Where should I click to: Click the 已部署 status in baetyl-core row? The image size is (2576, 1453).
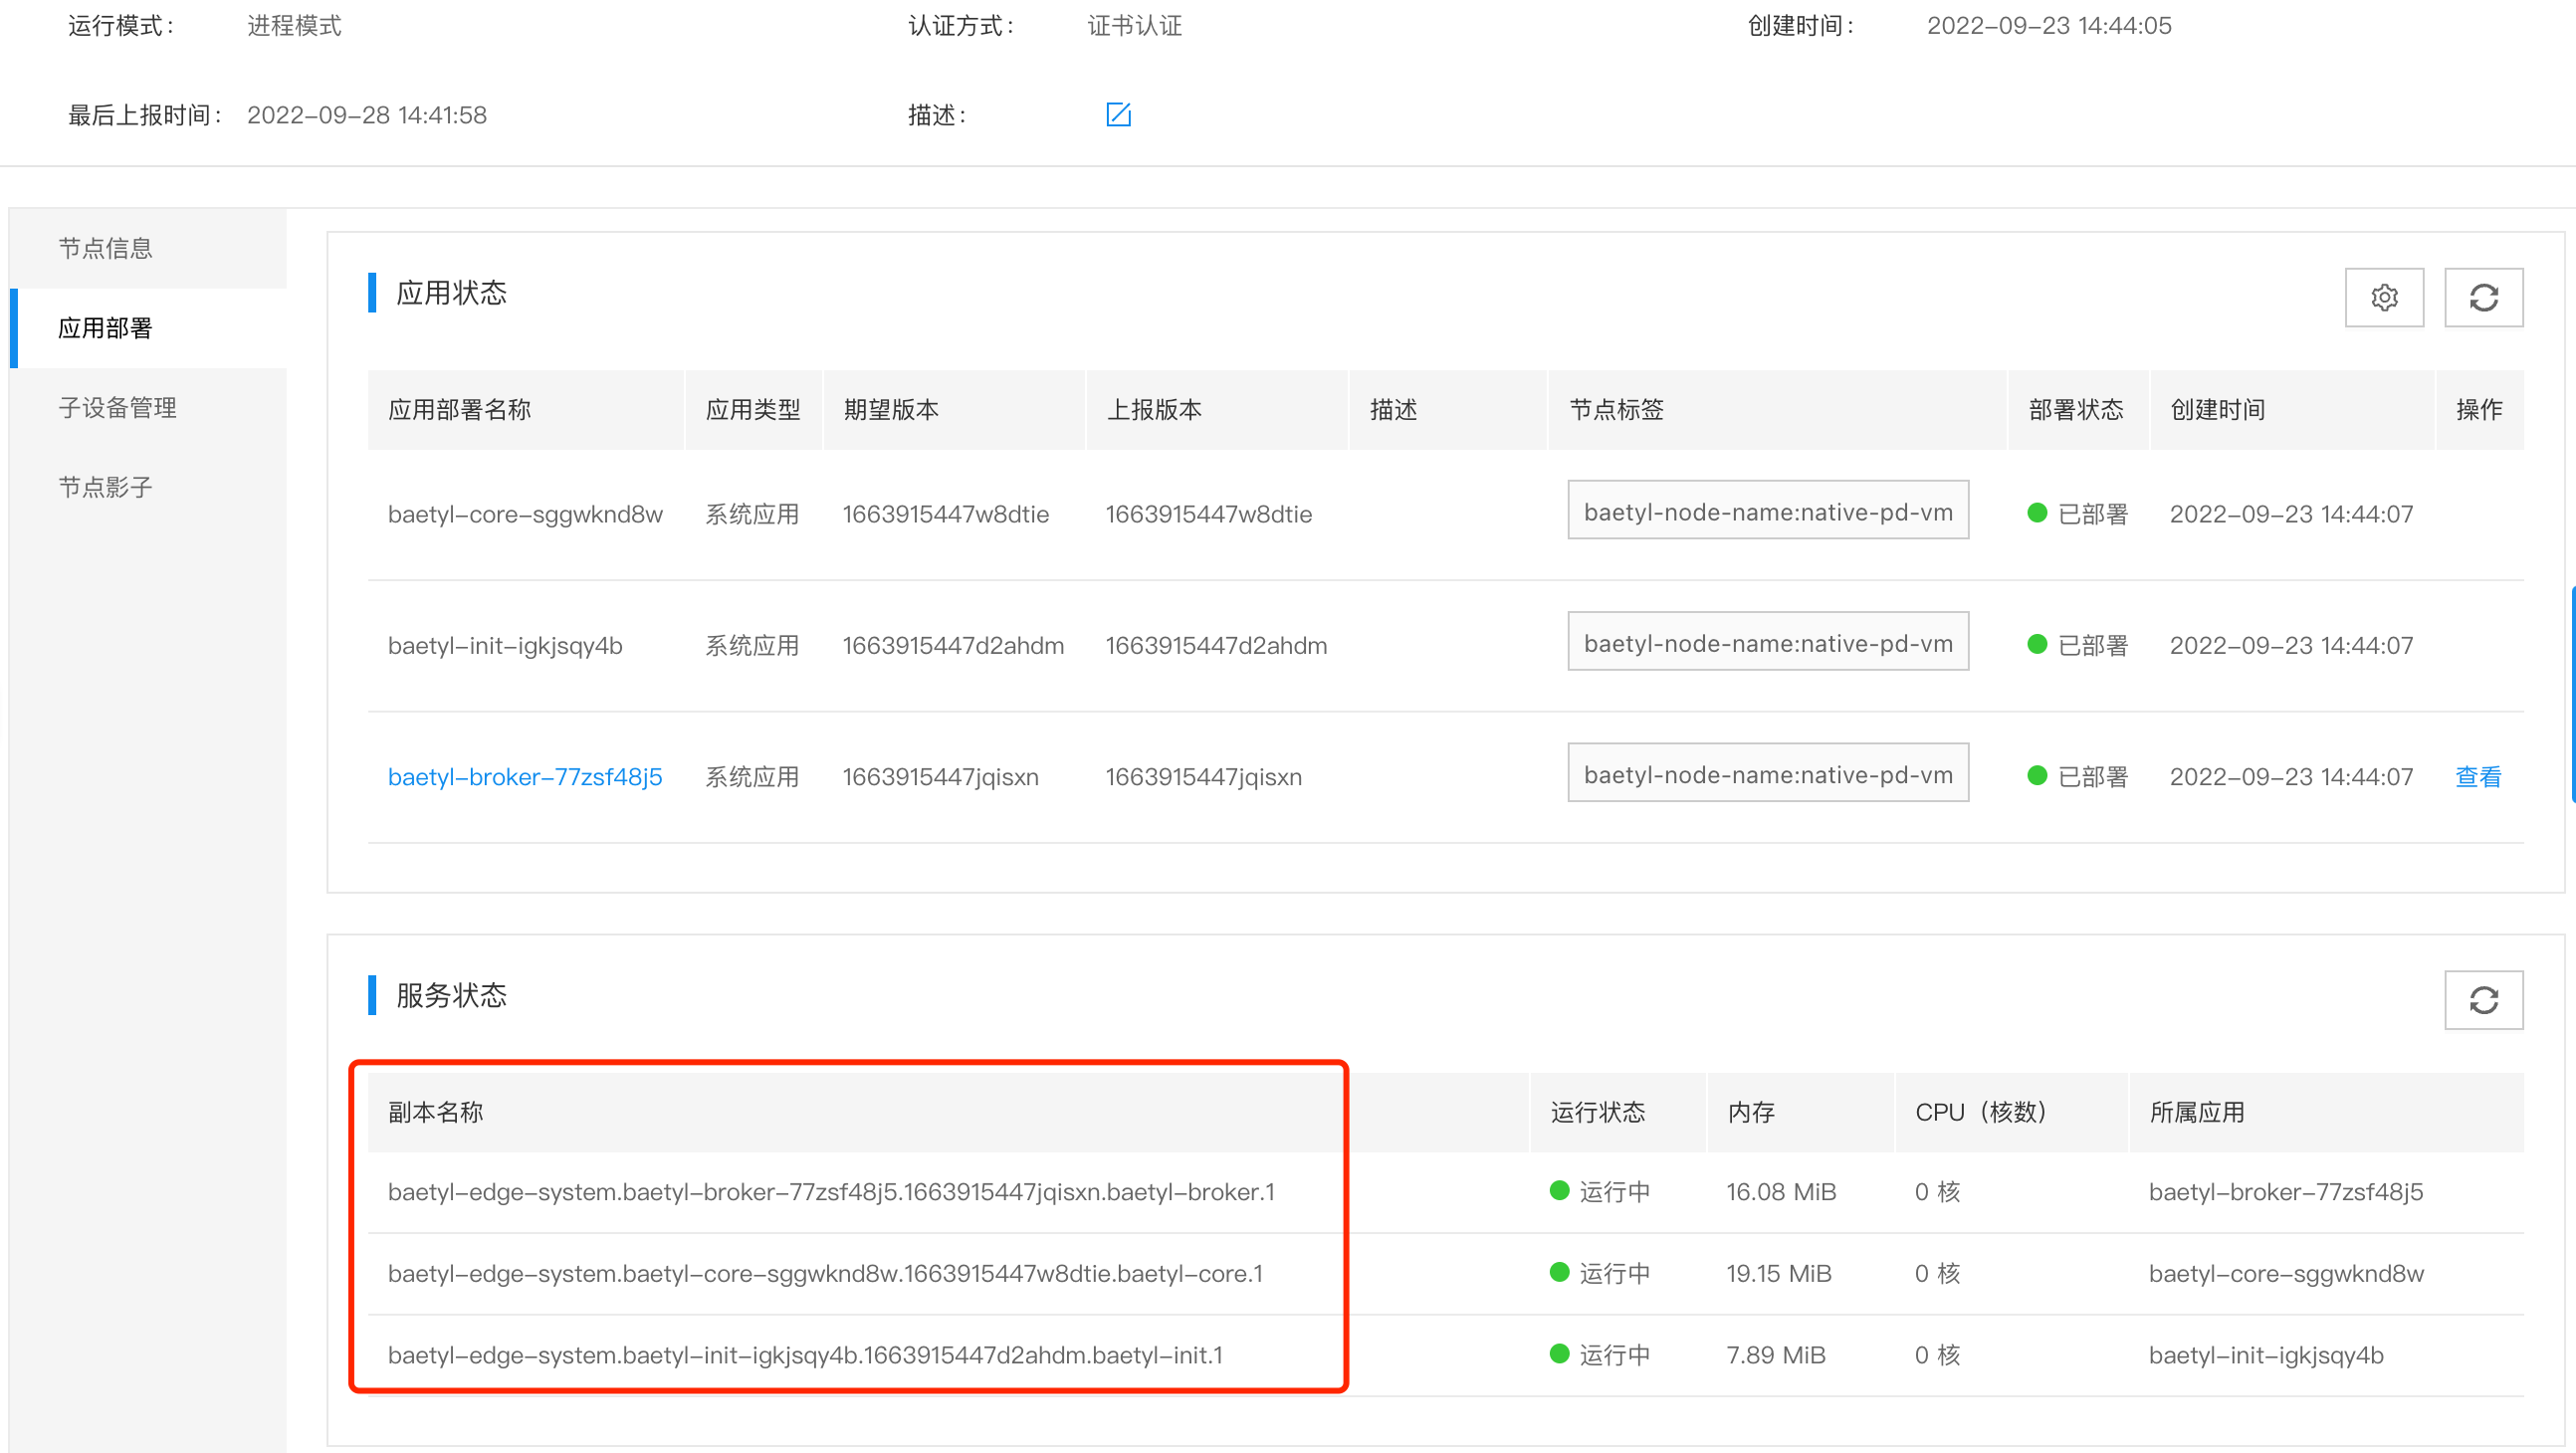coord(2078,514)
